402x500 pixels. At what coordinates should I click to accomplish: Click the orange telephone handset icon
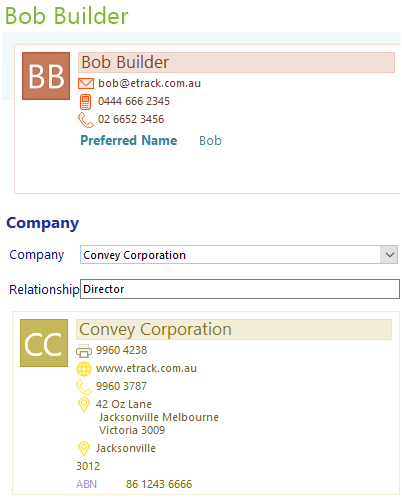pyautogui.click(x=86, y=120)
